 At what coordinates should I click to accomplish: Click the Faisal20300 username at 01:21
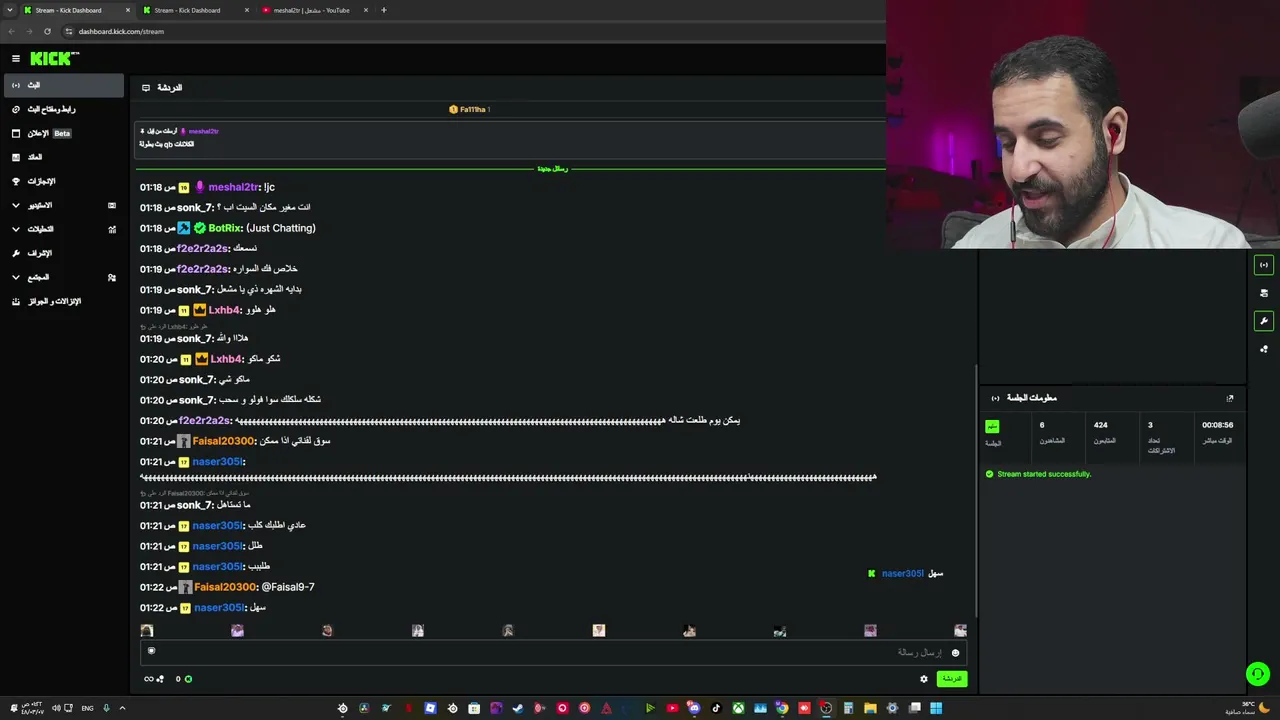point(224,441)
